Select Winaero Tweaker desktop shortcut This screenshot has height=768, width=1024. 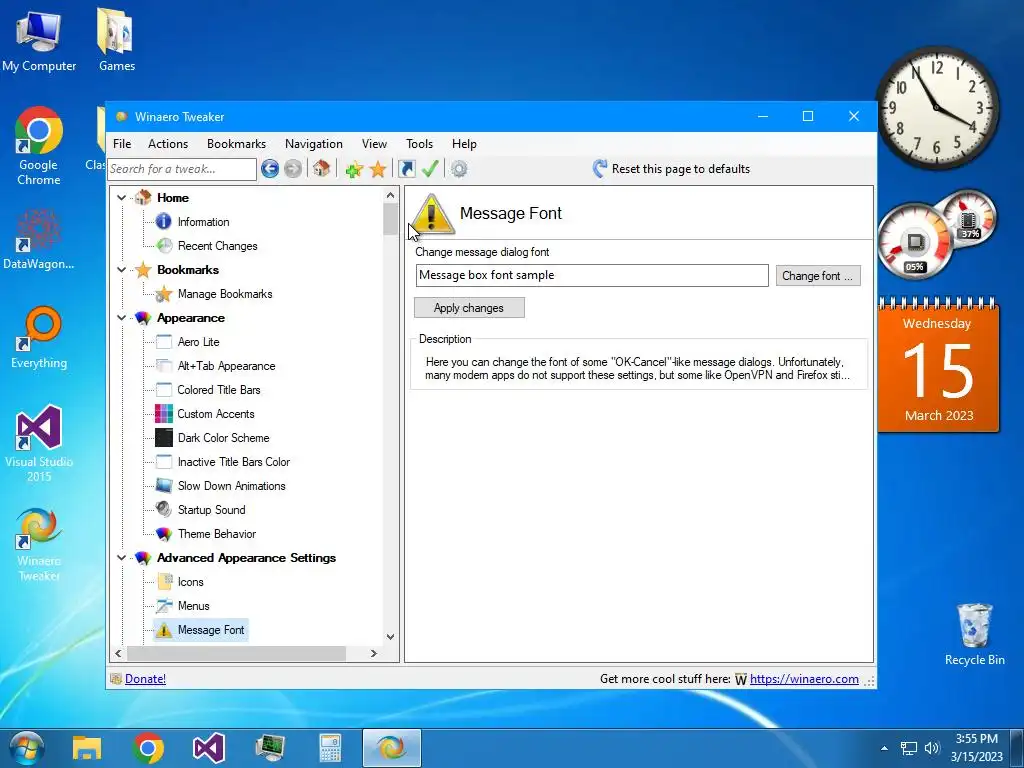(39, 543)
